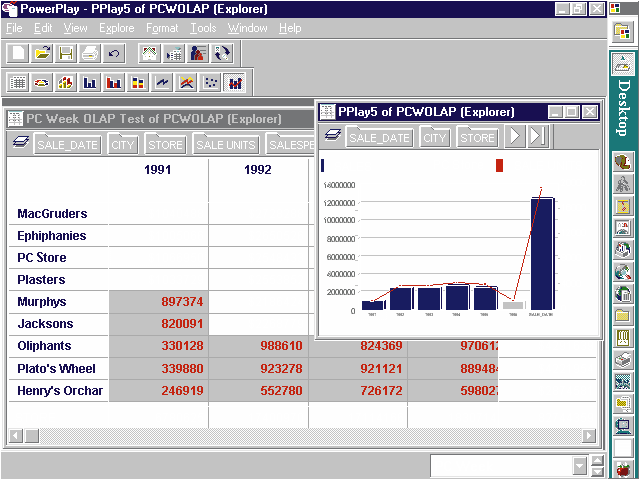640x480 pixels.
Task: Select the 3D bar chart display icon
Action: point(66,83)
